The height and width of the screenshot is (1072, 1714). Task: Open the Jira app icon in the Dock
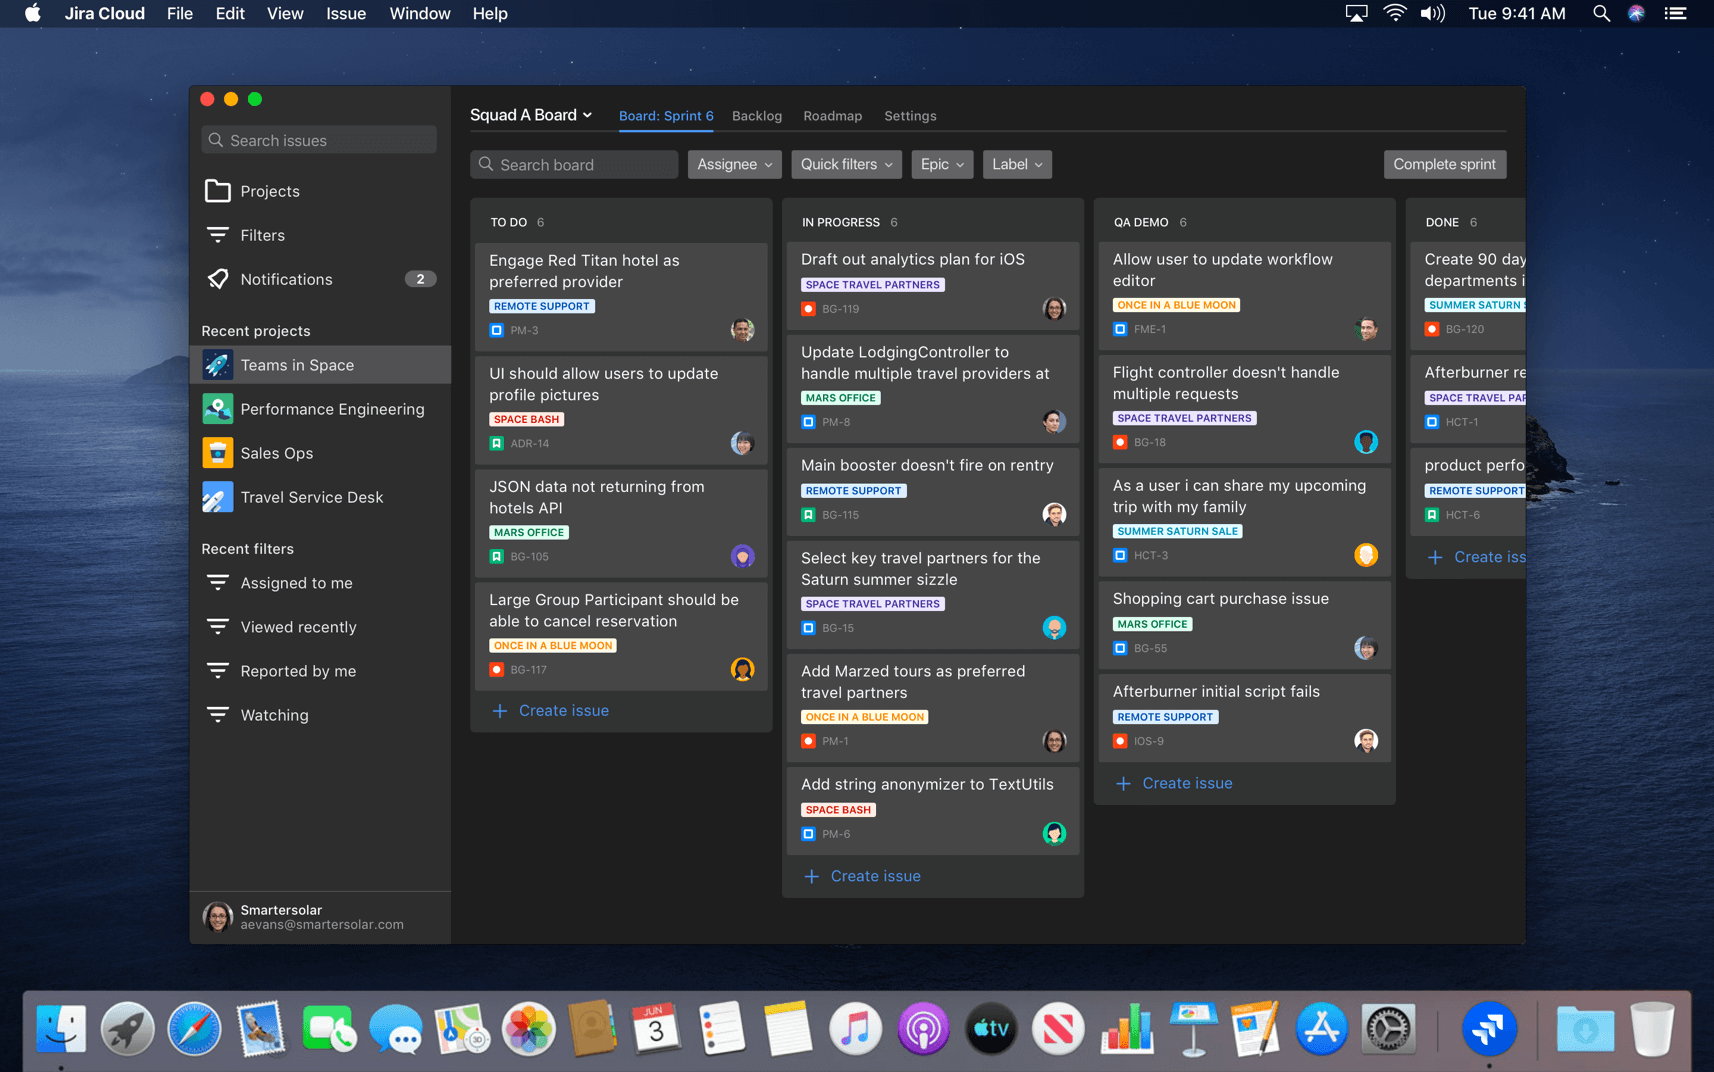tap(1489, 1028)
